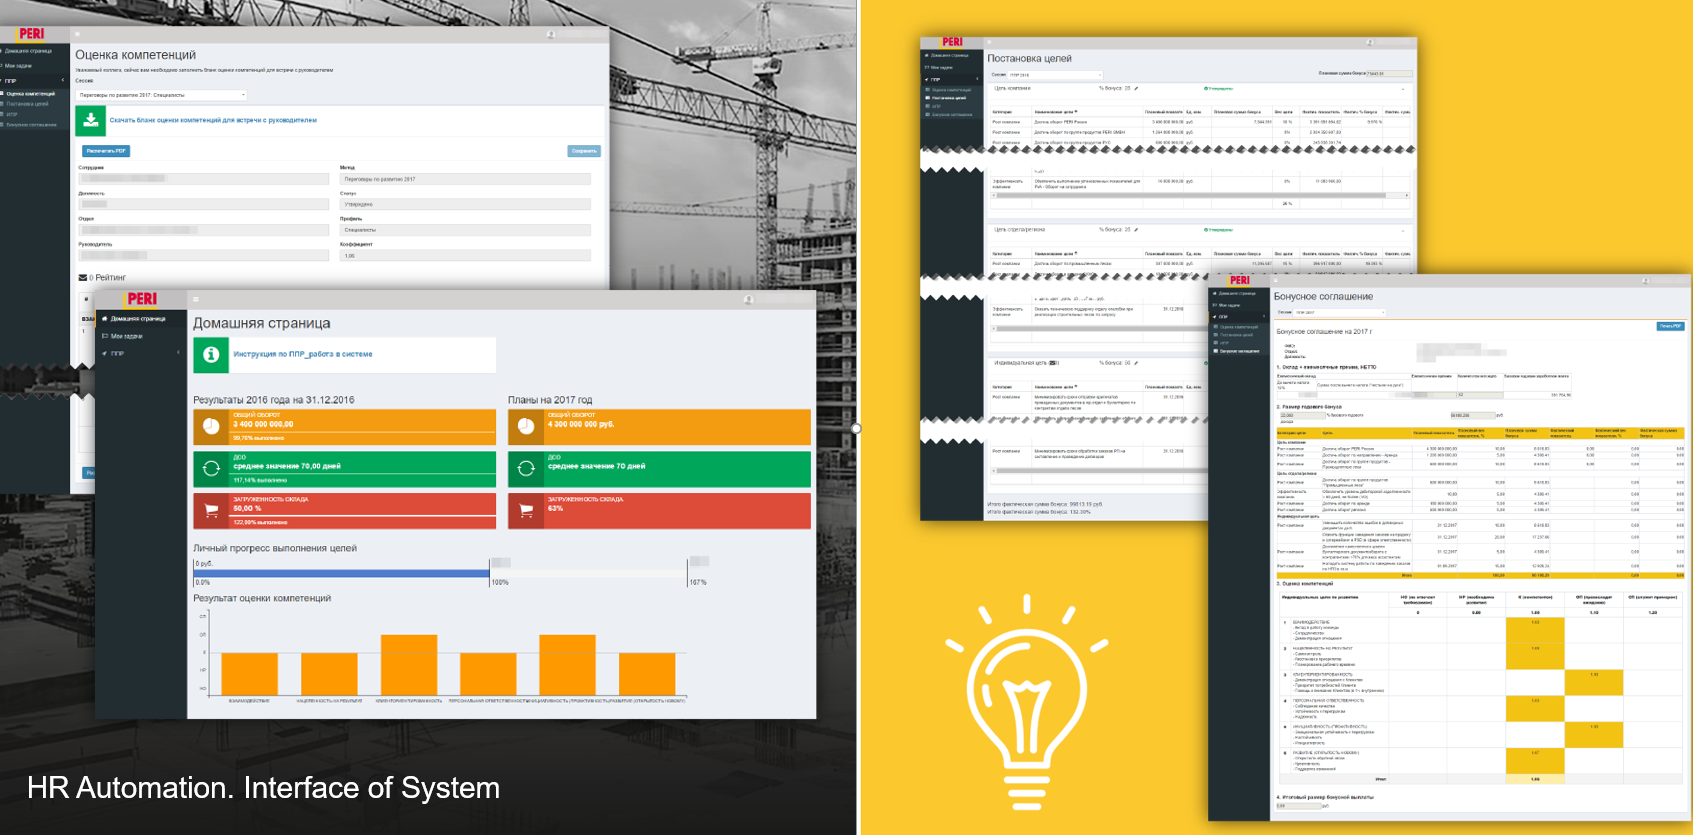1693x835 pixels.
Task: Select Бонусное соглашение in bonus page sidebar
Action: tap(1239, 351)
